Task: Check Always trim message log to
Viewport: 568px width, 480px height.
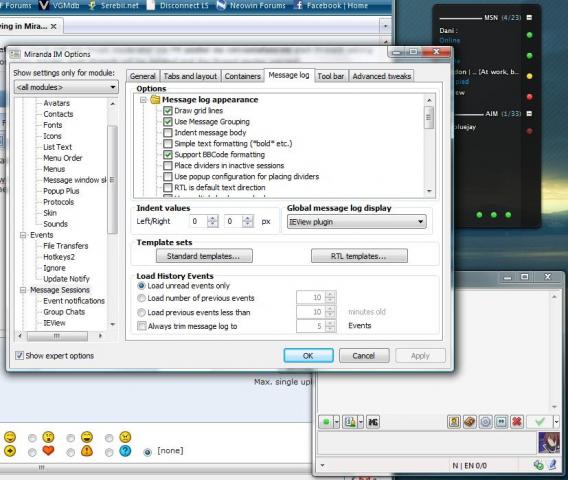Action: tap(142, 326)
